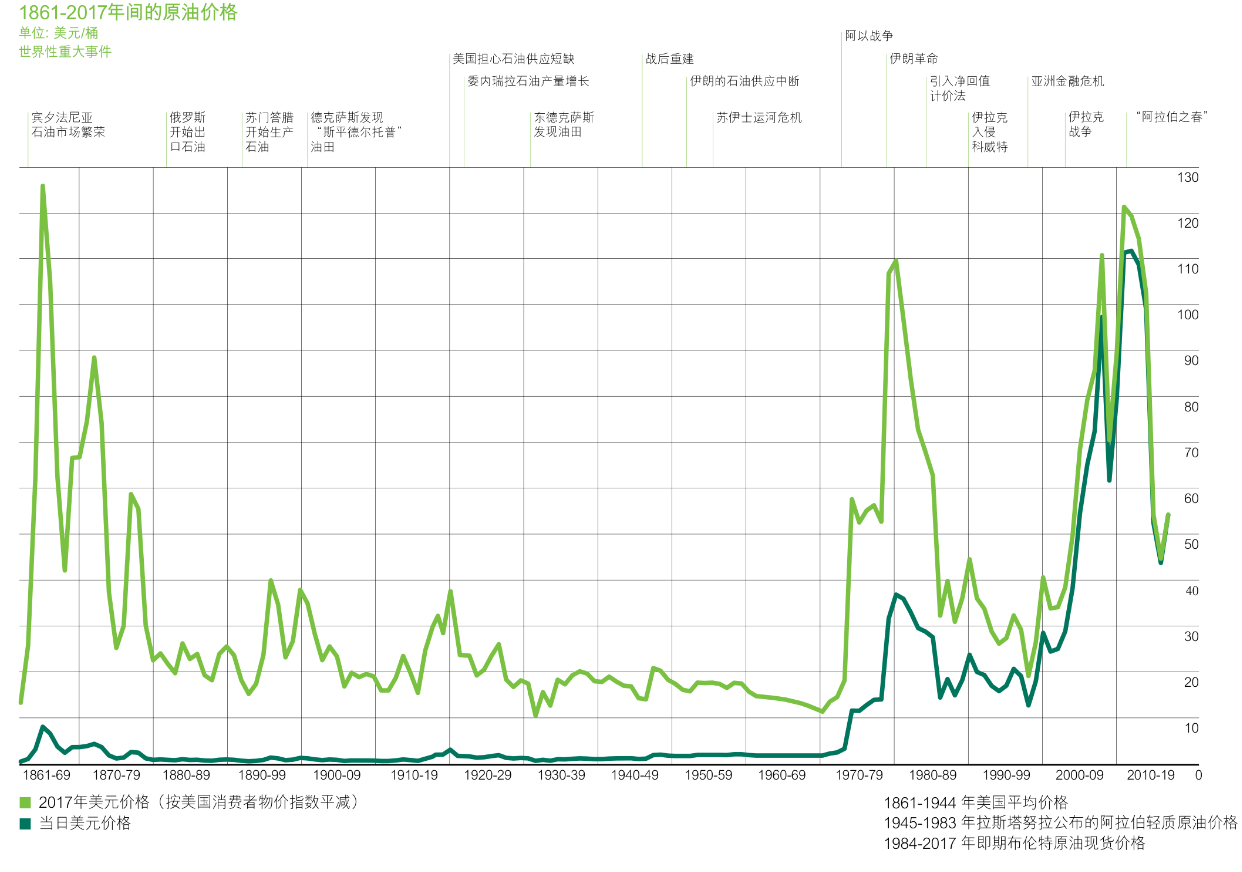Click x-axis label 1940-49
1242x872 pixels.
635,775
